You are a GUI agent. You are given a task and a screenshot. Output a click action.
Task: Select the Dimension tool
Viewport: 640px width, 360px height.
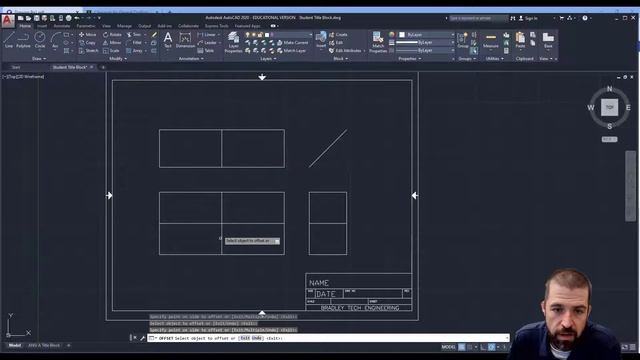[185, 40]
